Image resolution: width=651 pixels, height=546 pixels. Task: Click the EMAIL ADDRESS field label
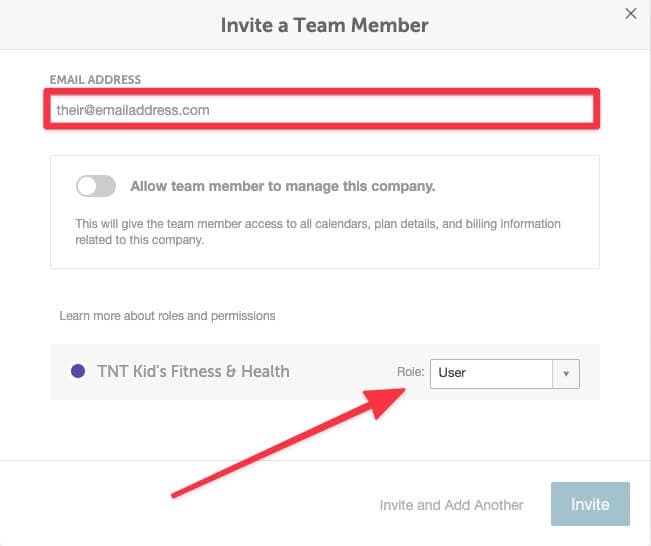pyautogui.click(x=95, y=79)
